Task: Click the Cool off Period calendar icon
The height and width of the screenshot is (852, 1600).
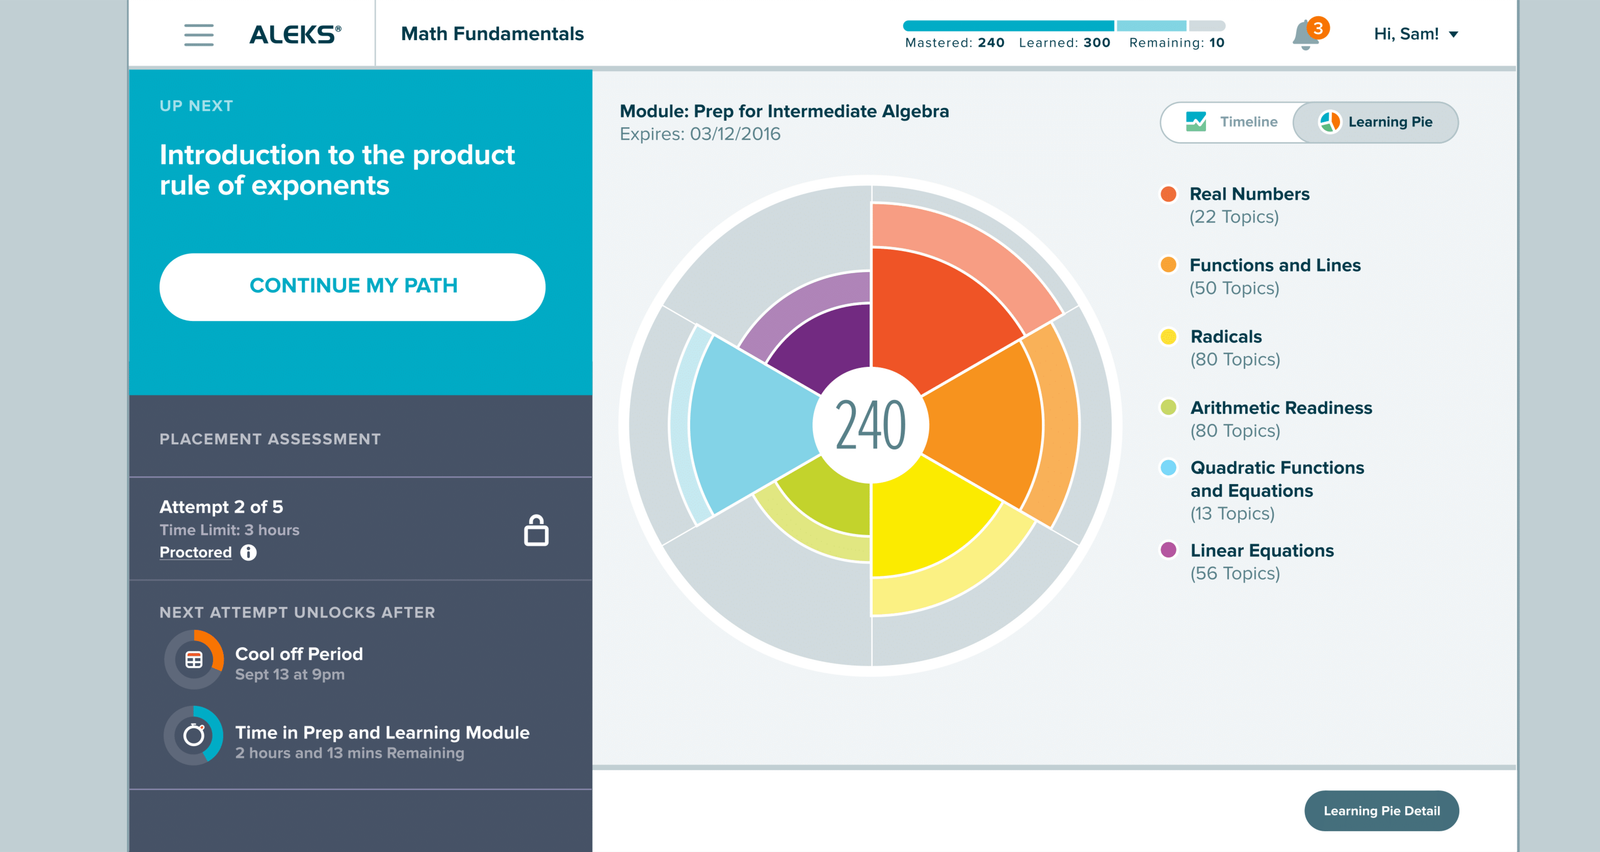Action: click(194, 659)
